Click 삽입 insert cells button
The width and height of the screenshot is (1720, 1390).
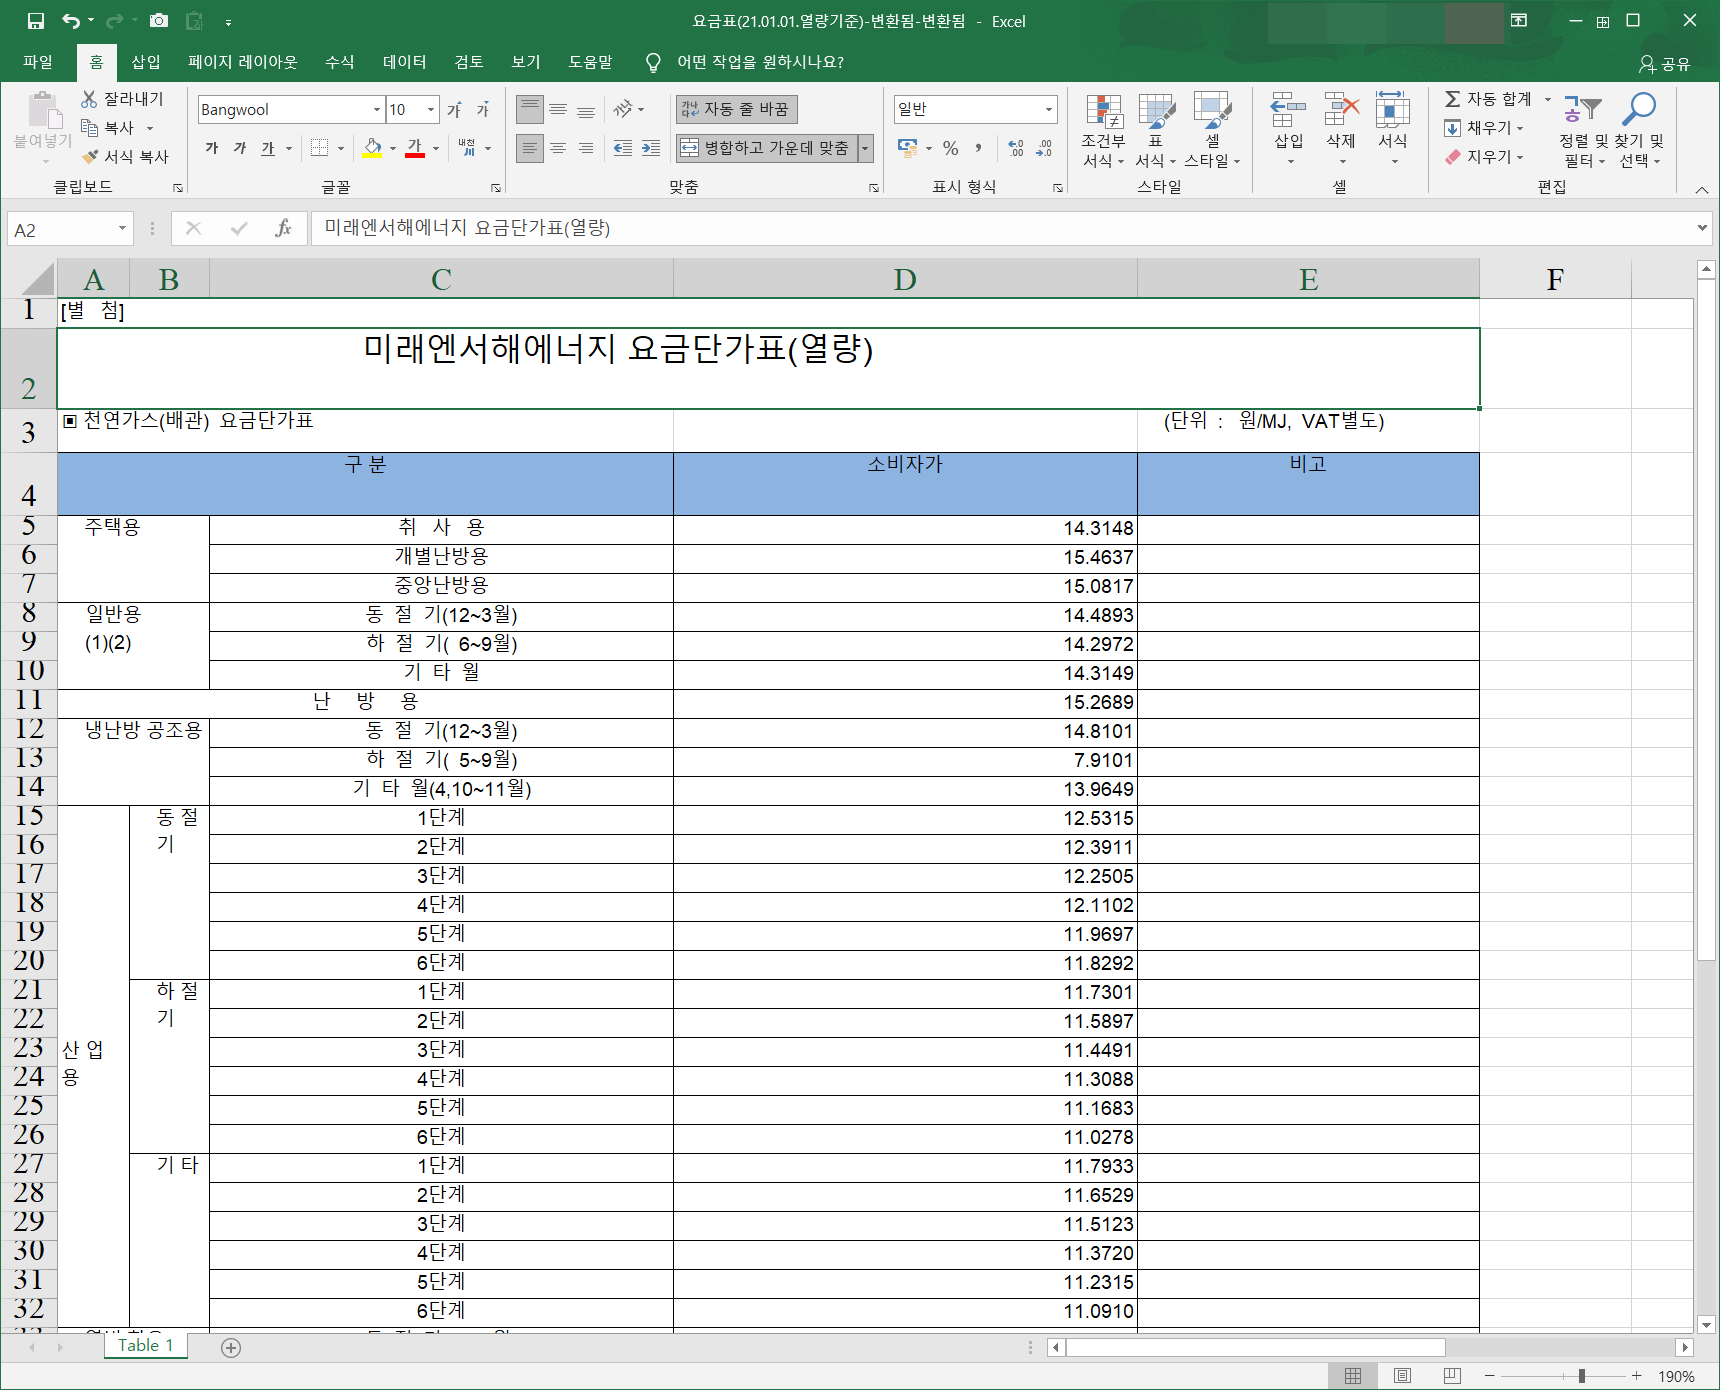point(1289,130)
